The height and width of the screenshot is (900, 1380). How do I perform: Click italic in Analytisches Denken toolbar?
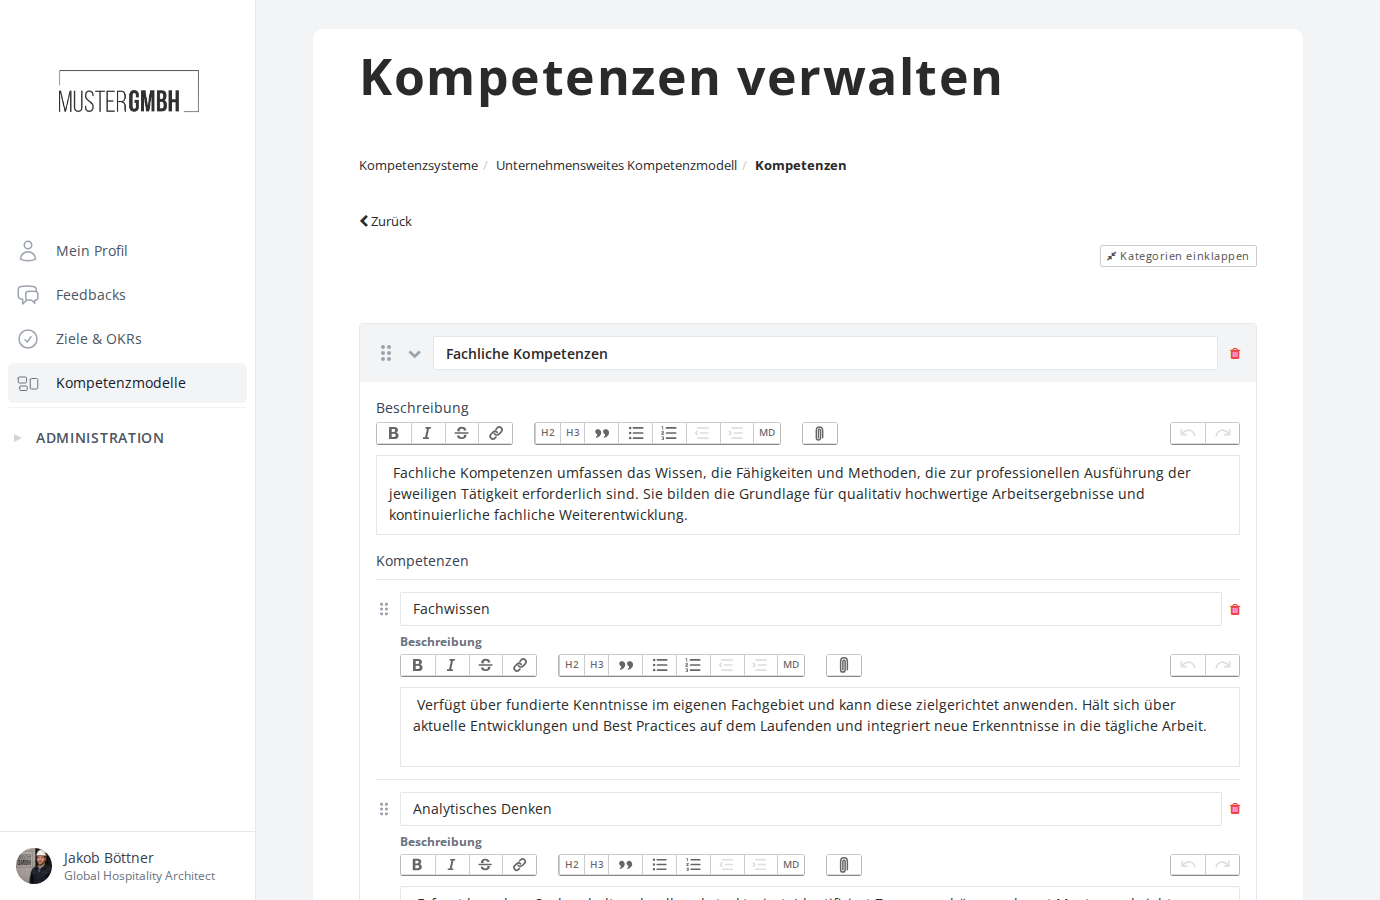coord(451,865)
